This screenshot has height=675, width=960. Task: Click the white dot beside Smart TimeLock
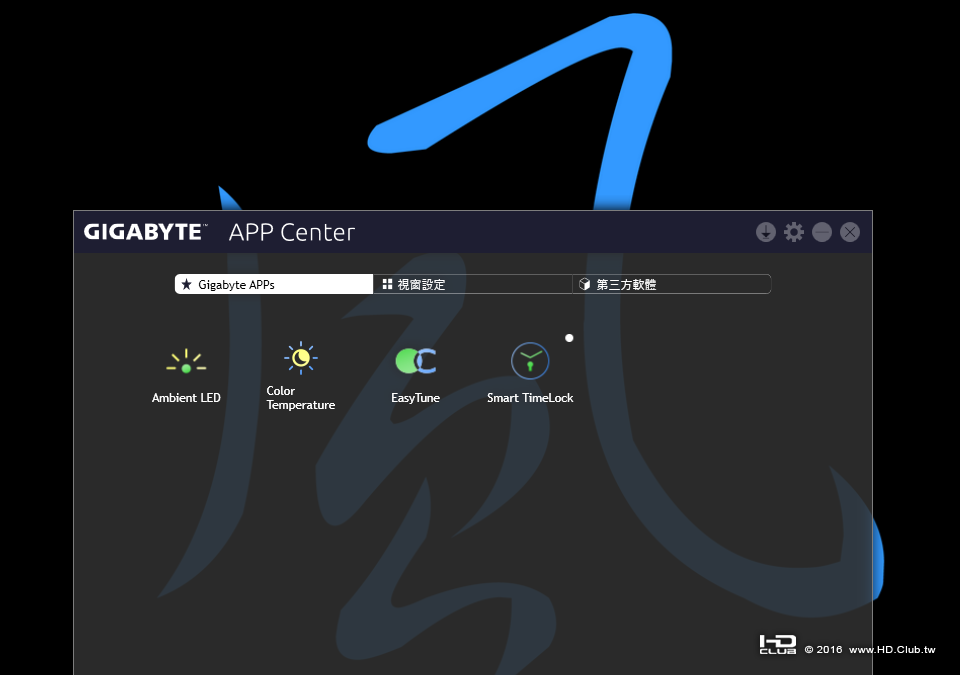[x=569, y=338]
